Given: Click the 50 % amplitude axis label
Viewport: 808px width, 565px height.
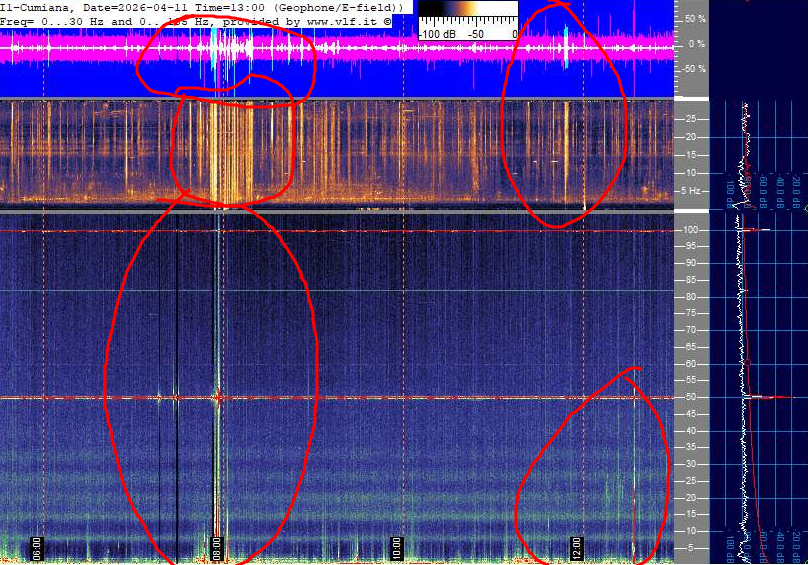Looking at the screenshot, I should tap(696, 19).
